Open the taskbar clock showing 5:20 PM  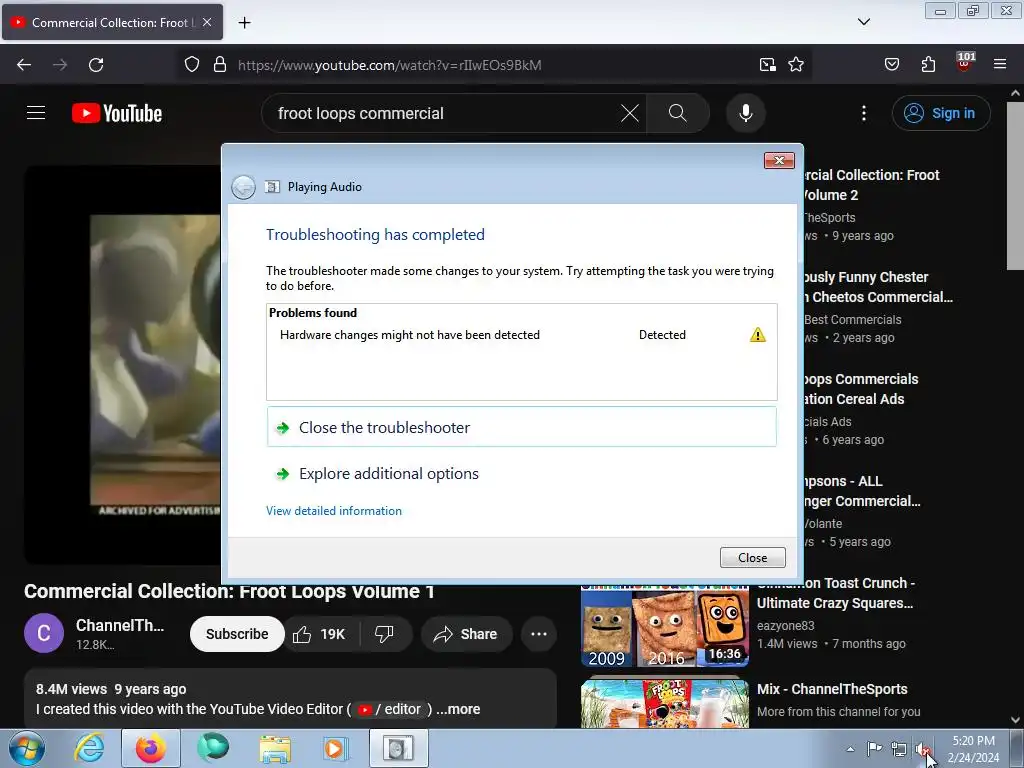973,749
